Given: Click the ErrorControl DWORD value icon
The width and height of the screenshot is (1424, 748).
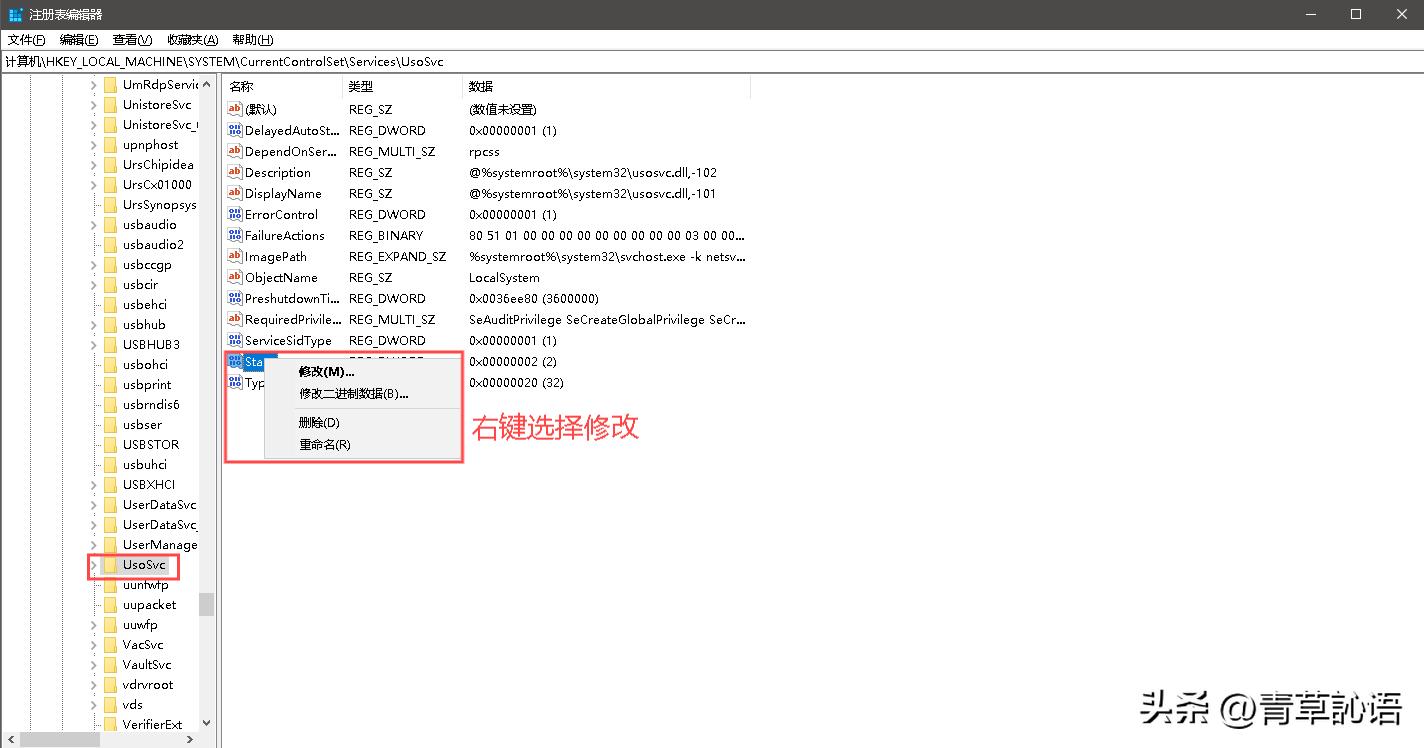Looking at the screenshot, I should 235,215.
